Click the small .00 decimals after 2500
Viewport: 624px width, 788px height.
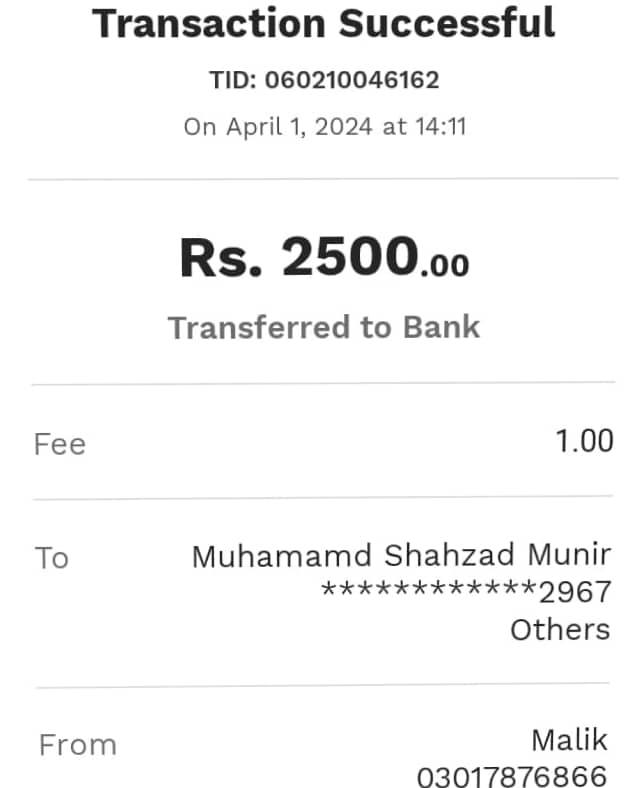(444, 265)
